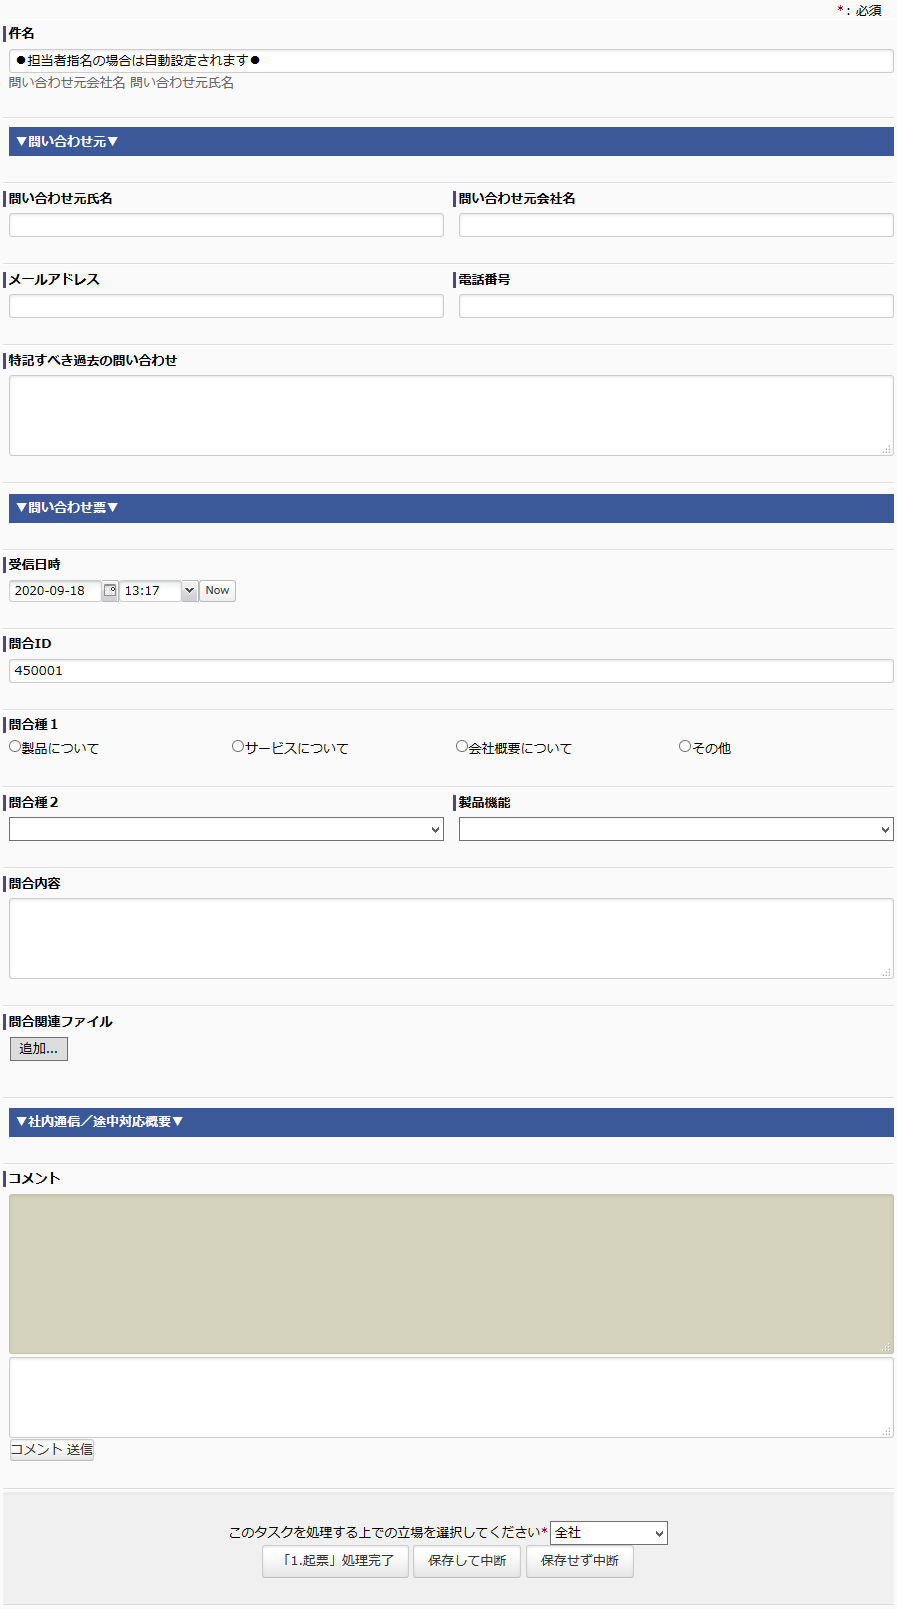Select the その他 radio option
This screenshot has height=1609, width=897.
685,746
